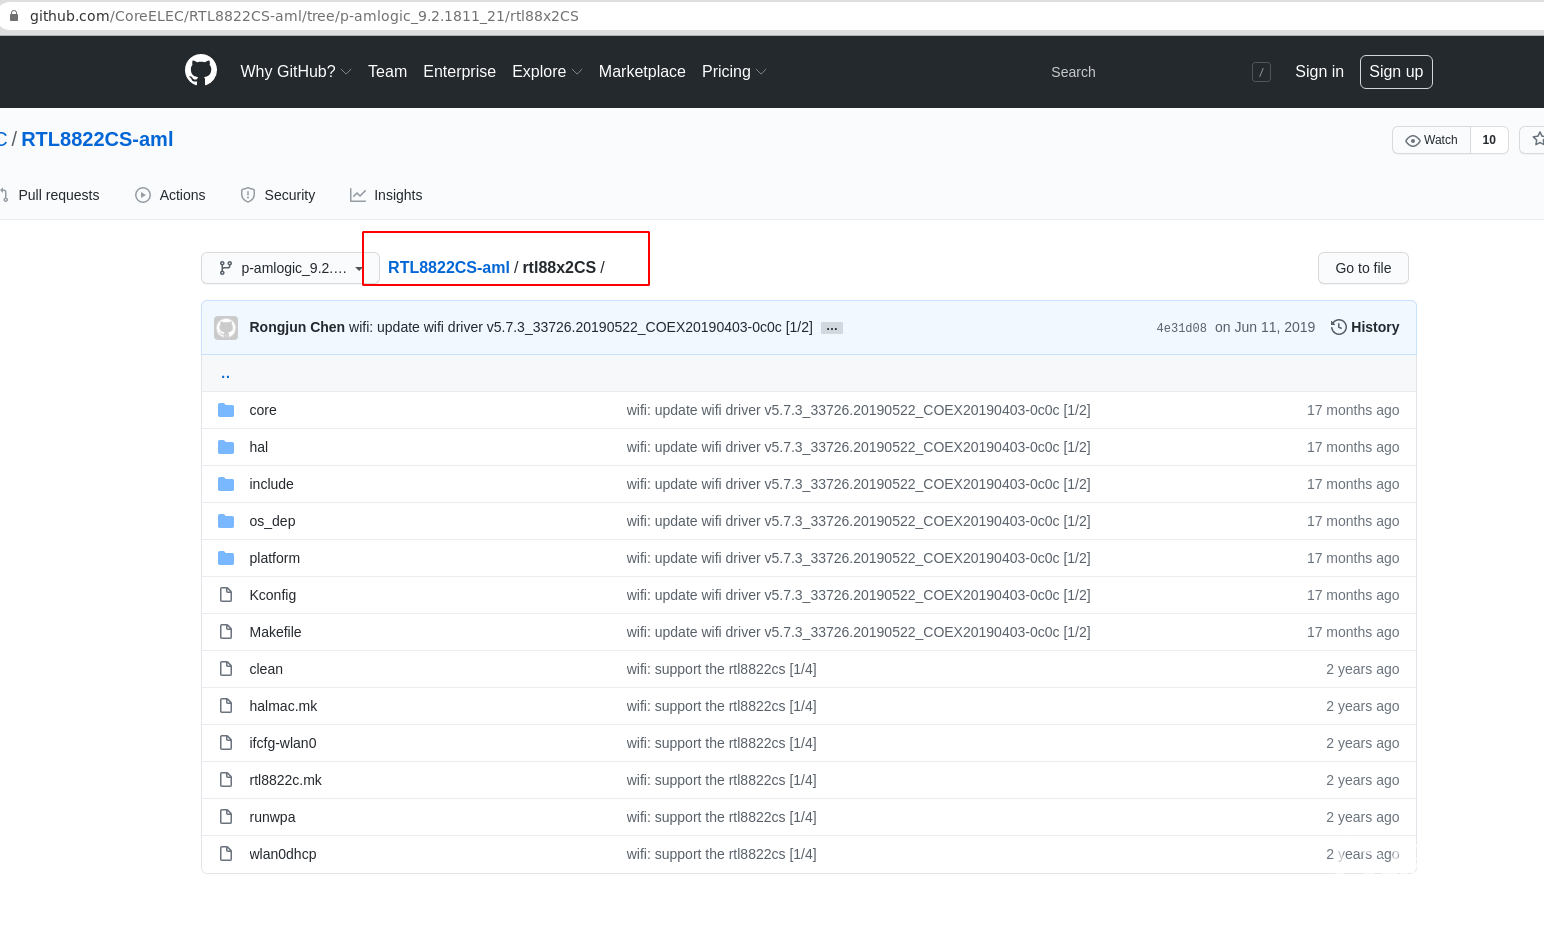Open the Marketplace nav item
The image size is (1544, 929).
pyautogui.click(x=642, y=72)
